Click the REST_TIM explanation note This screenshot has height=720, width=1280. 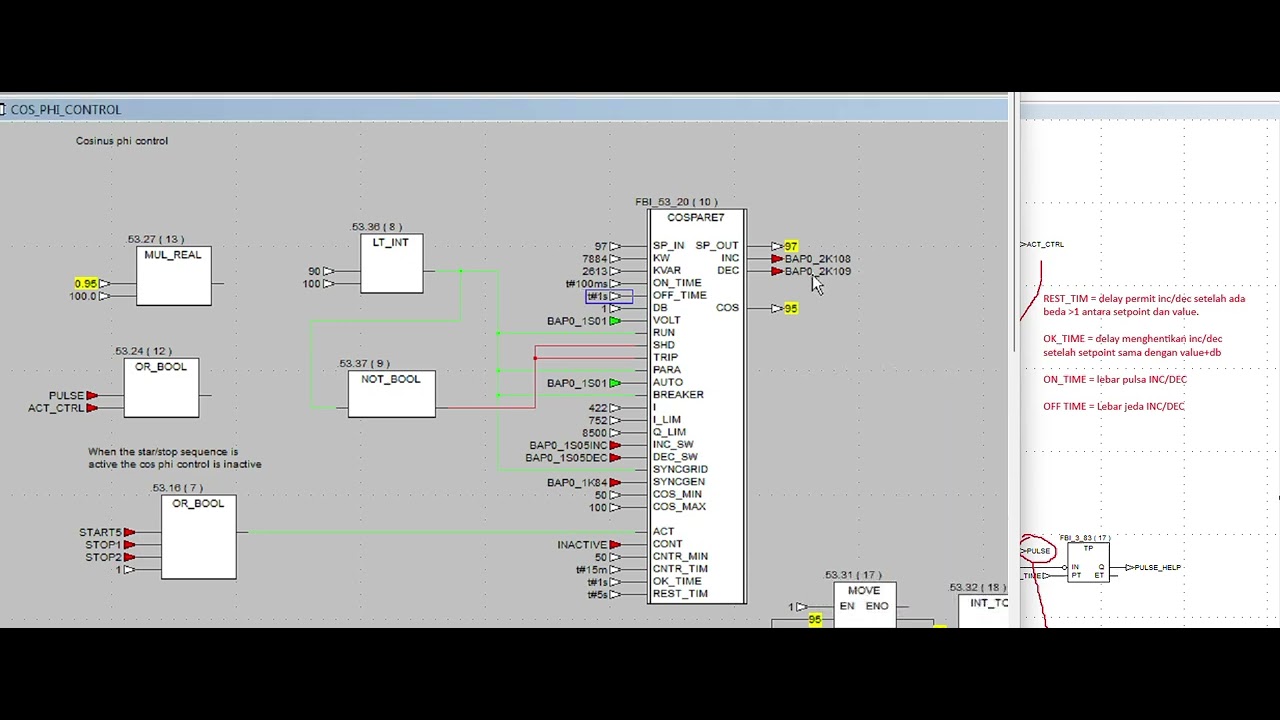(1144, 305)
